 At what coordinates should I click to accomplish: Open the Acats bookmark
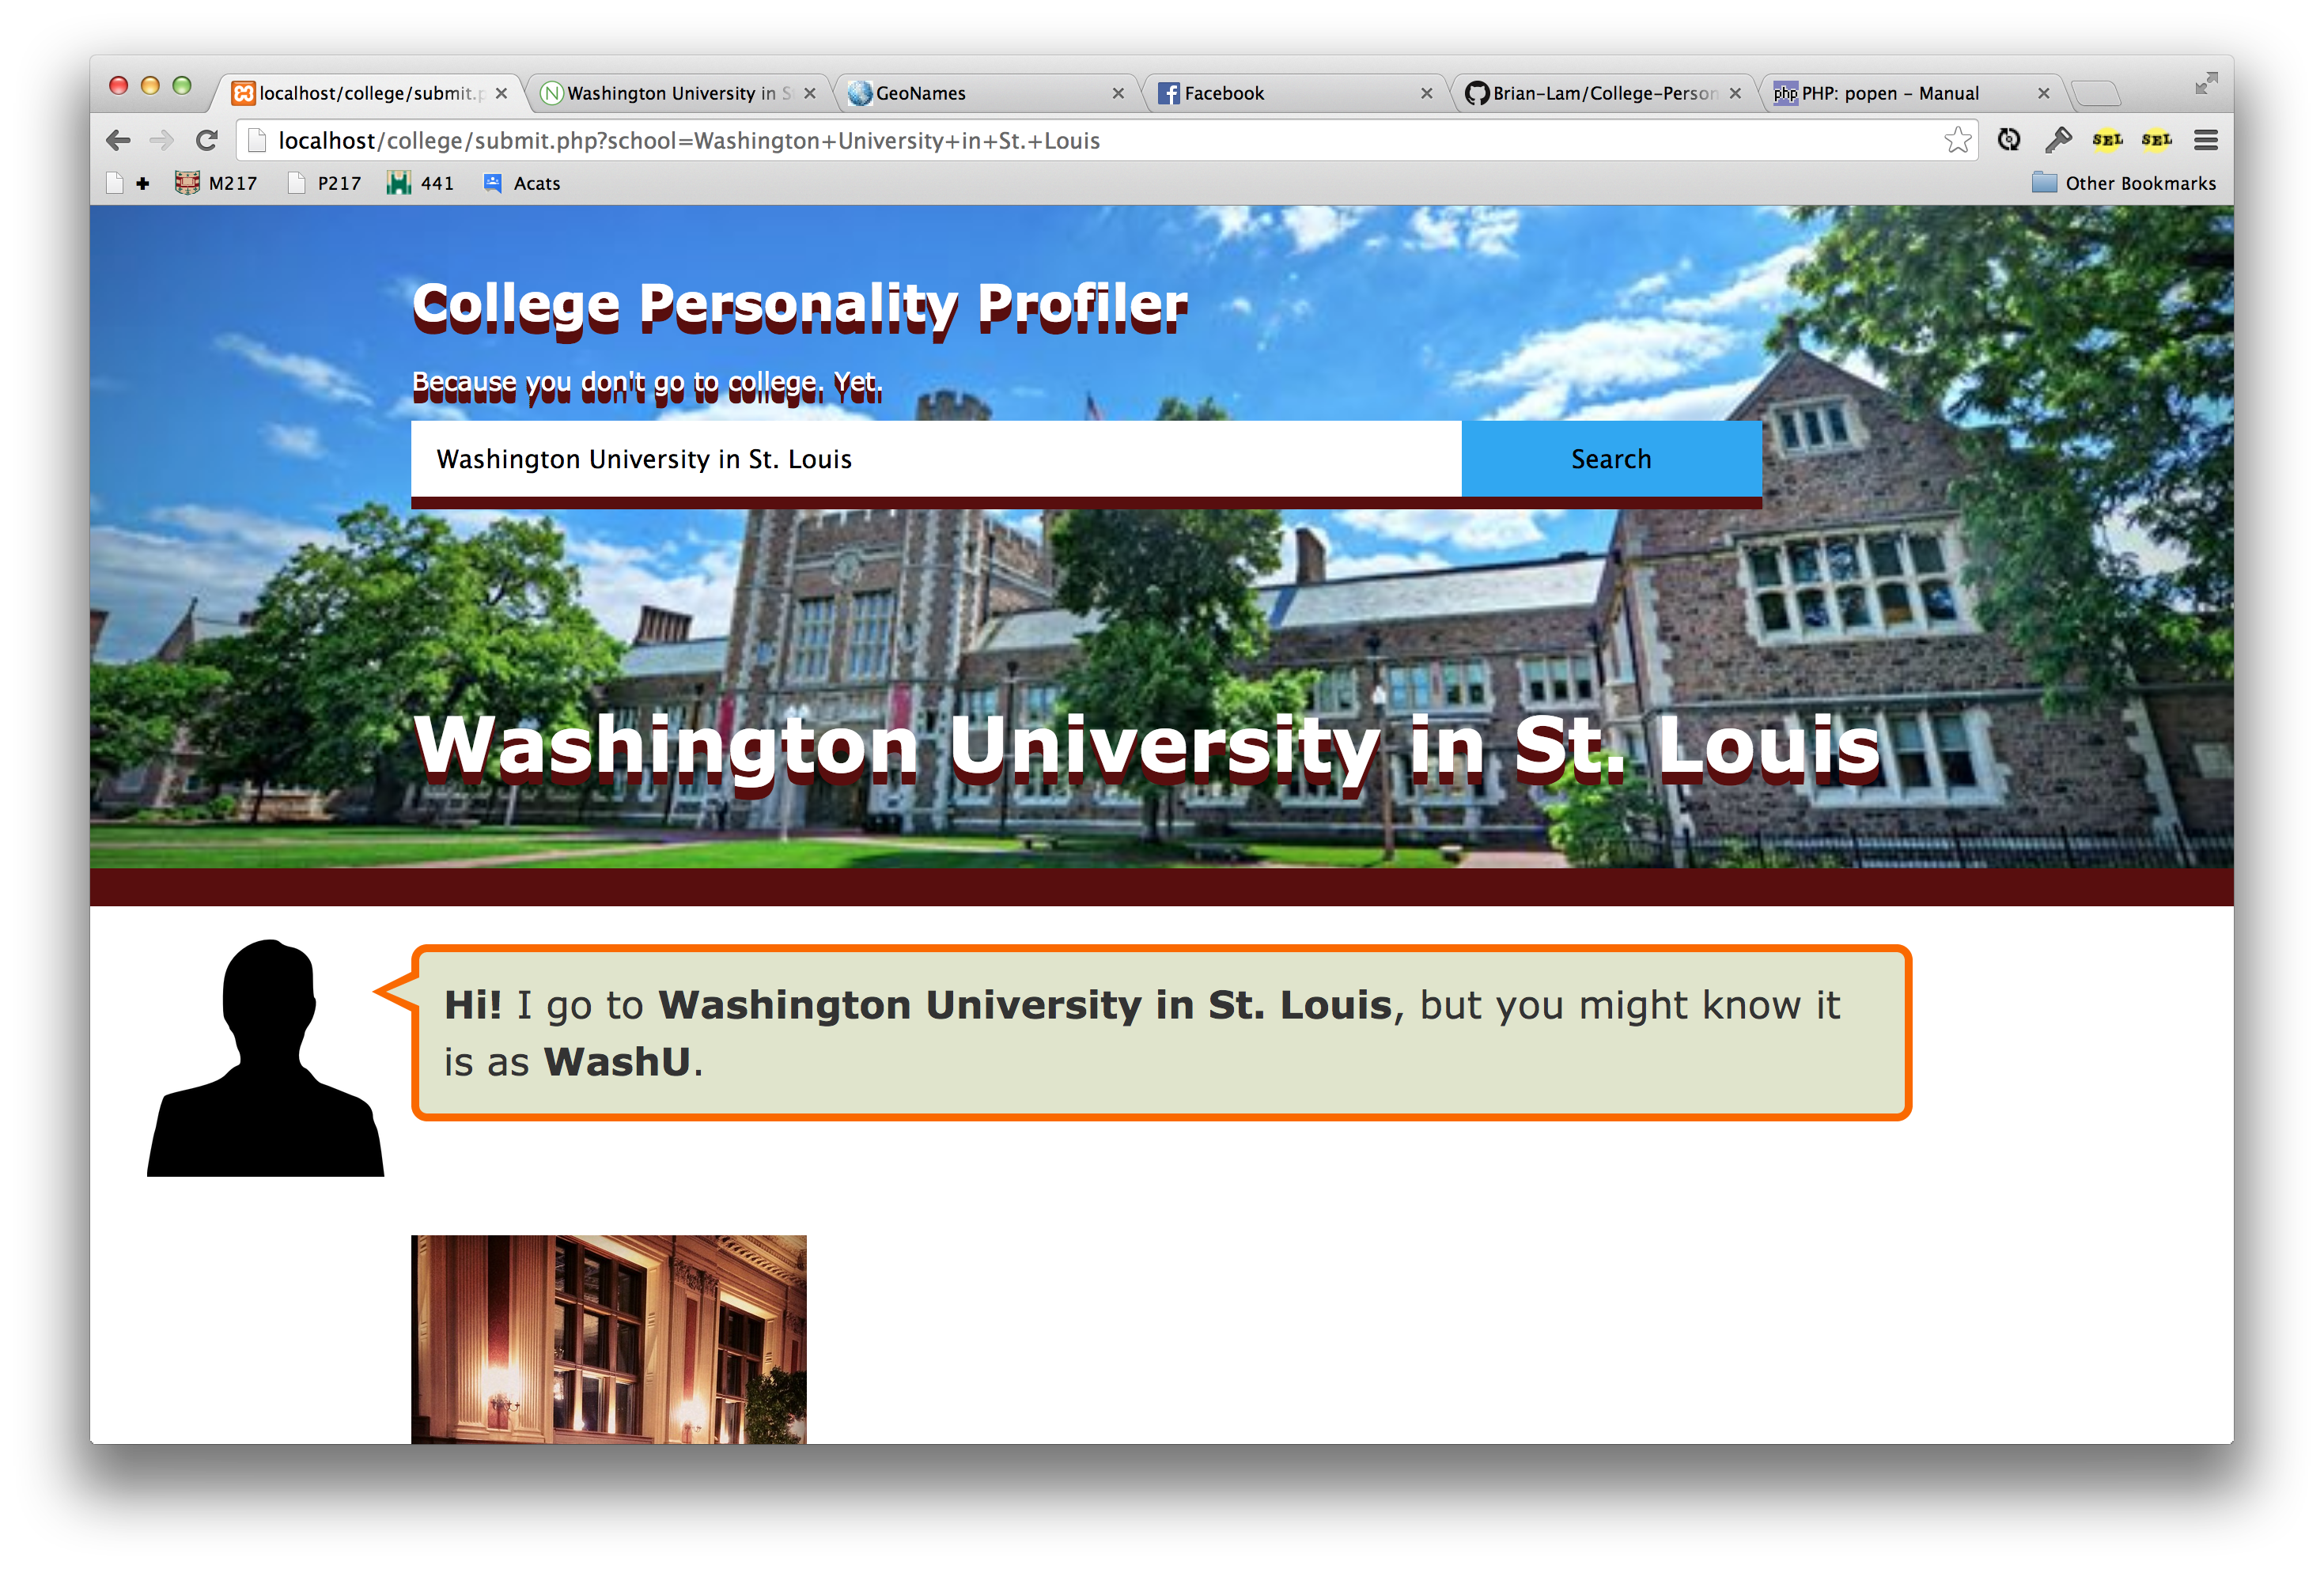coord(522,183)
